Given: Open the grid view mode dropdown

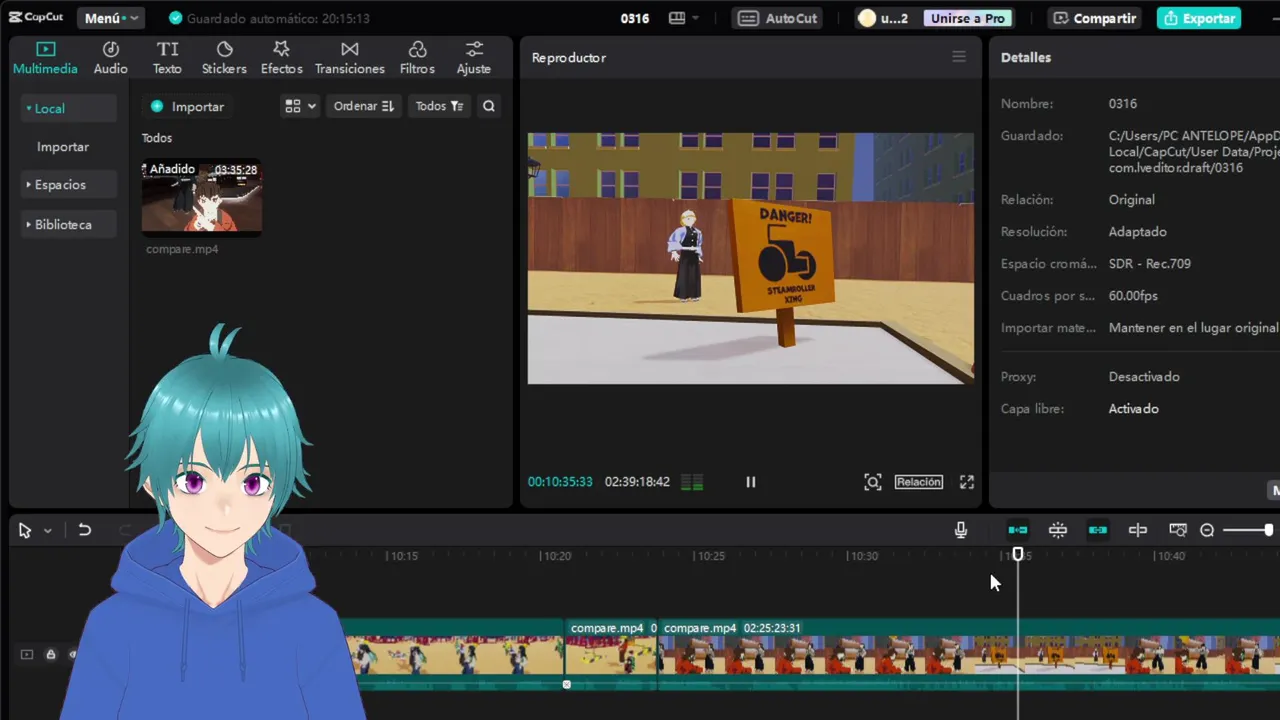Looking at the screenshot, I should coord(299,106).
